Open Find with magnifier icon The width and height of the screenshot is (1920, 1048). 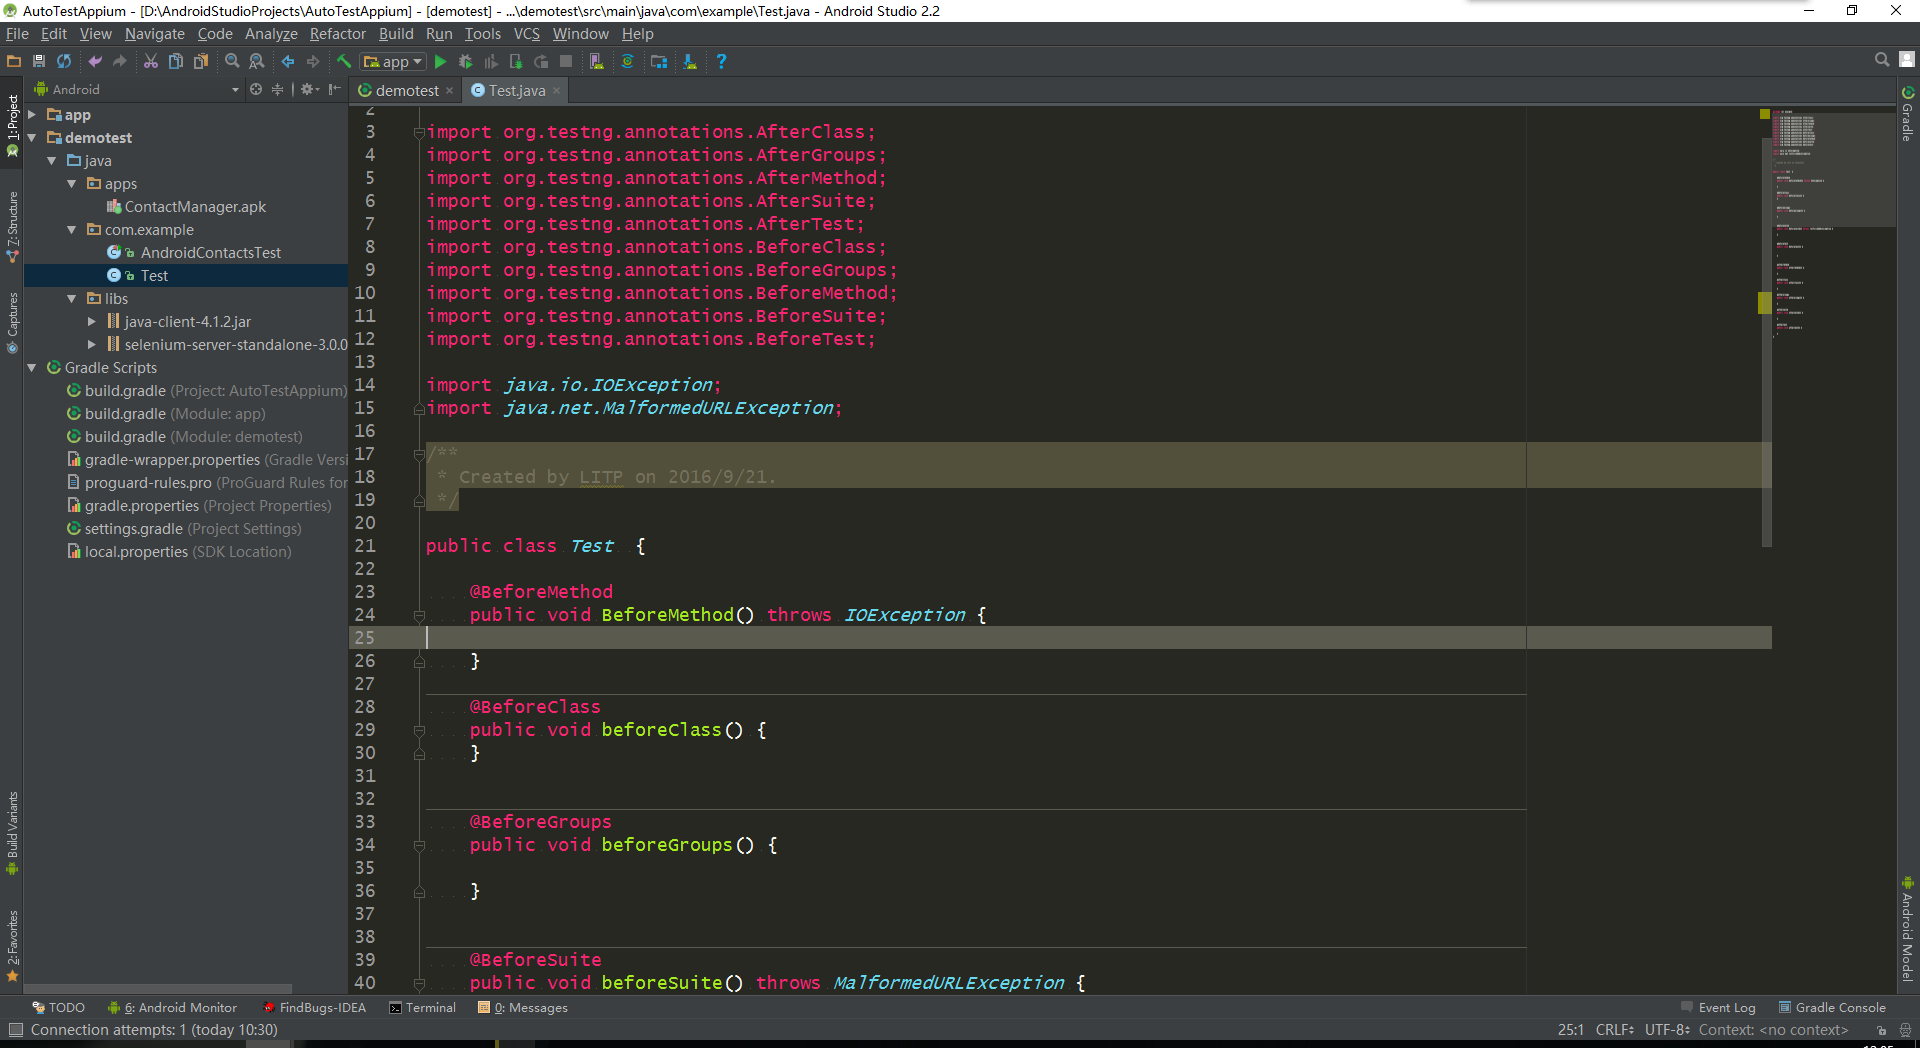coord(232,61)
